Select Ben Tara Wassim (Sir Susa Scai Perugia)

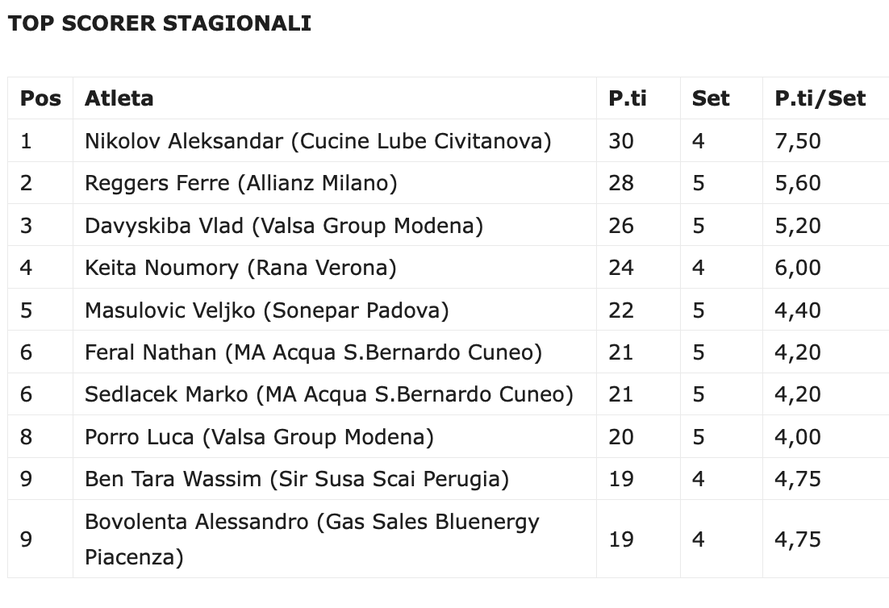[x=297, y=479]
